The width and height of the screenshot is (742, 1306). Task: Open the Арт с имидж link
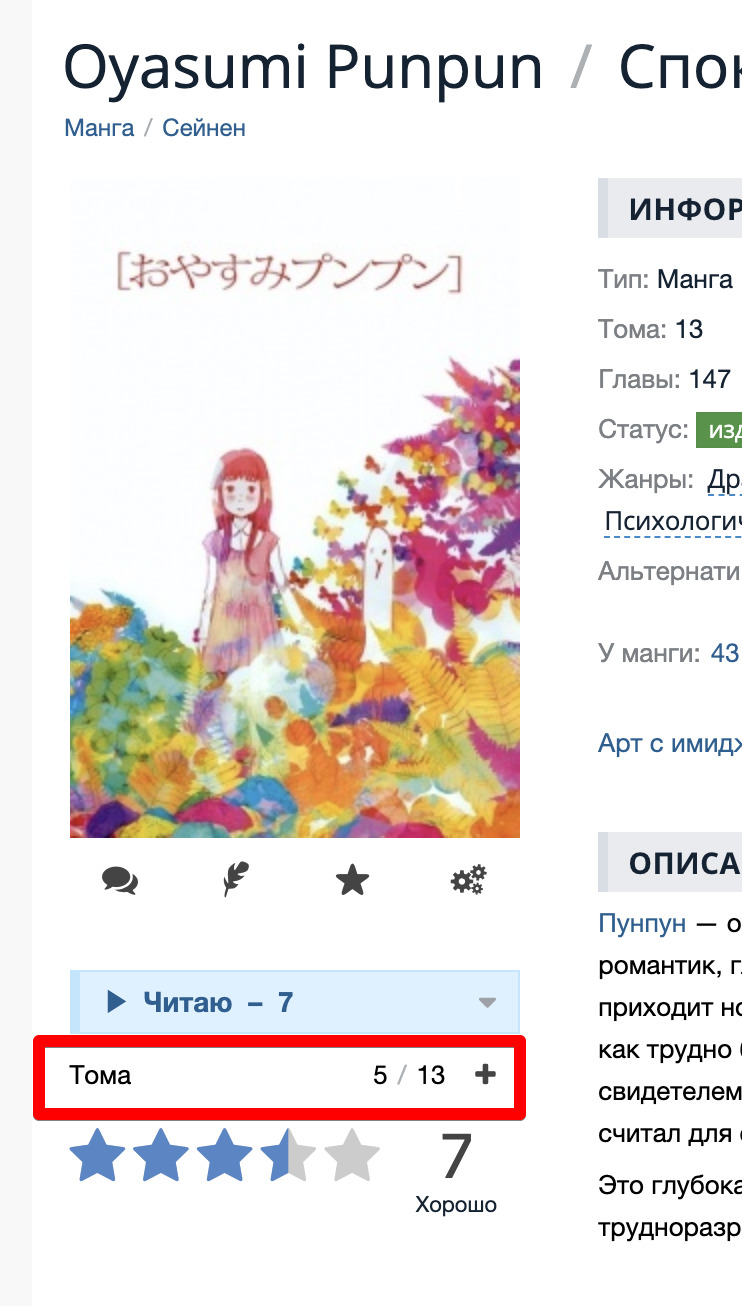pyautogui.click(x=670, y=744)
